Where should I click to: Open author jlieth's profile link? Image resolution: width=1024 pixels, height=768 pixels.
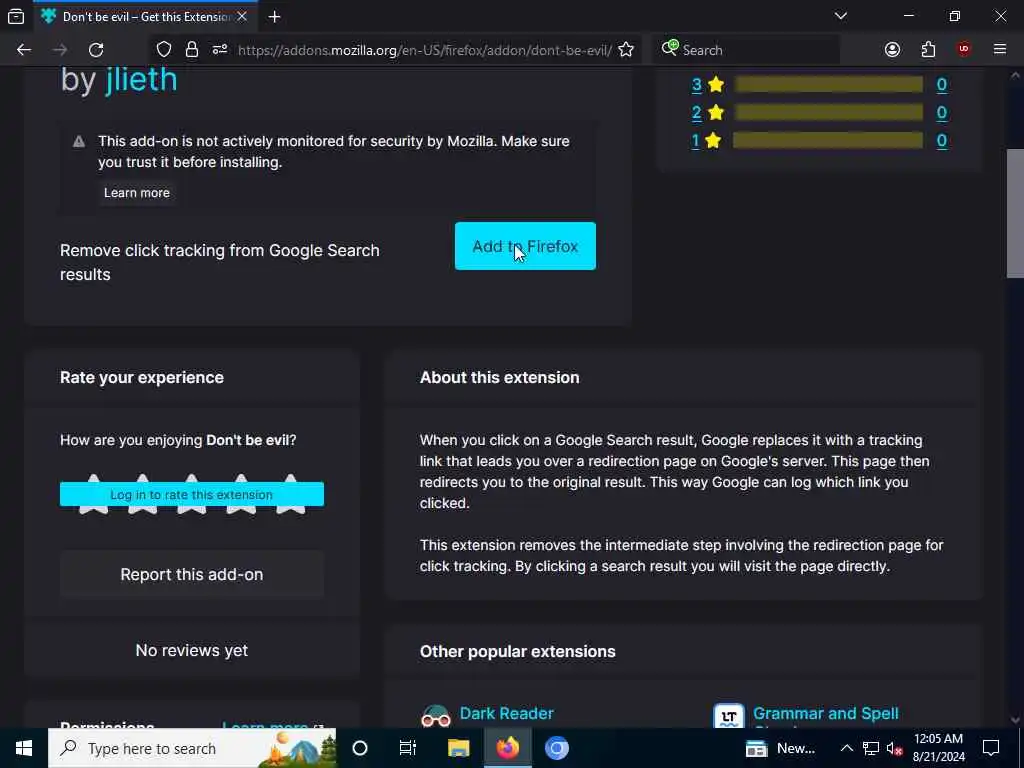[x=141, y=80]
